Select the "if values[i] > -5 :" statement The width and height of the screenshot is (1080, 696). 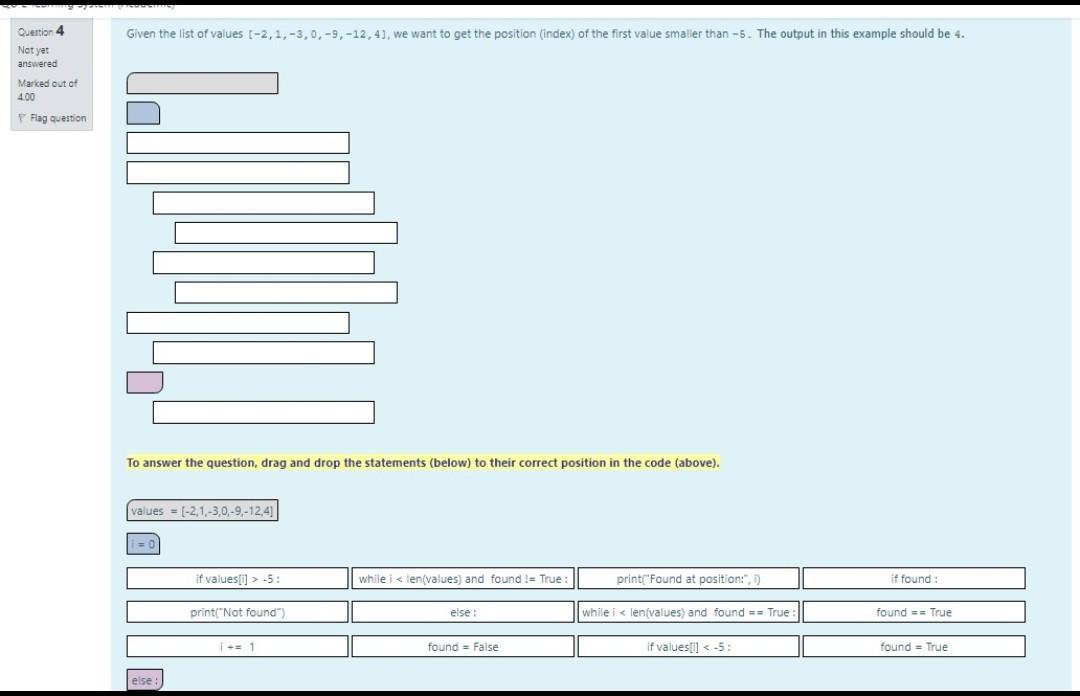[237, 578]
